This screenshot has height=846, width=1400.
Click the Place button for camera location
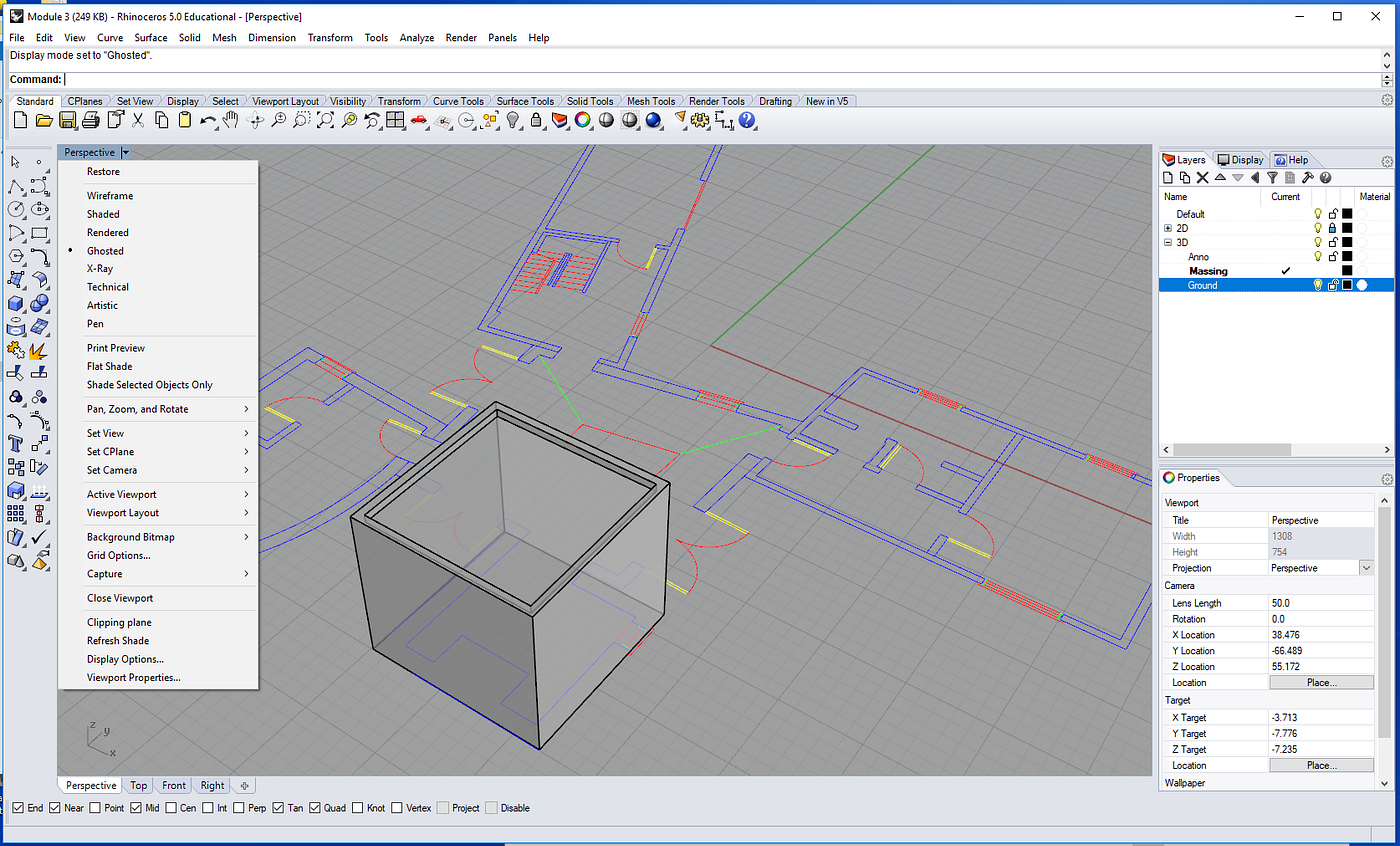tap(1321, 683)
